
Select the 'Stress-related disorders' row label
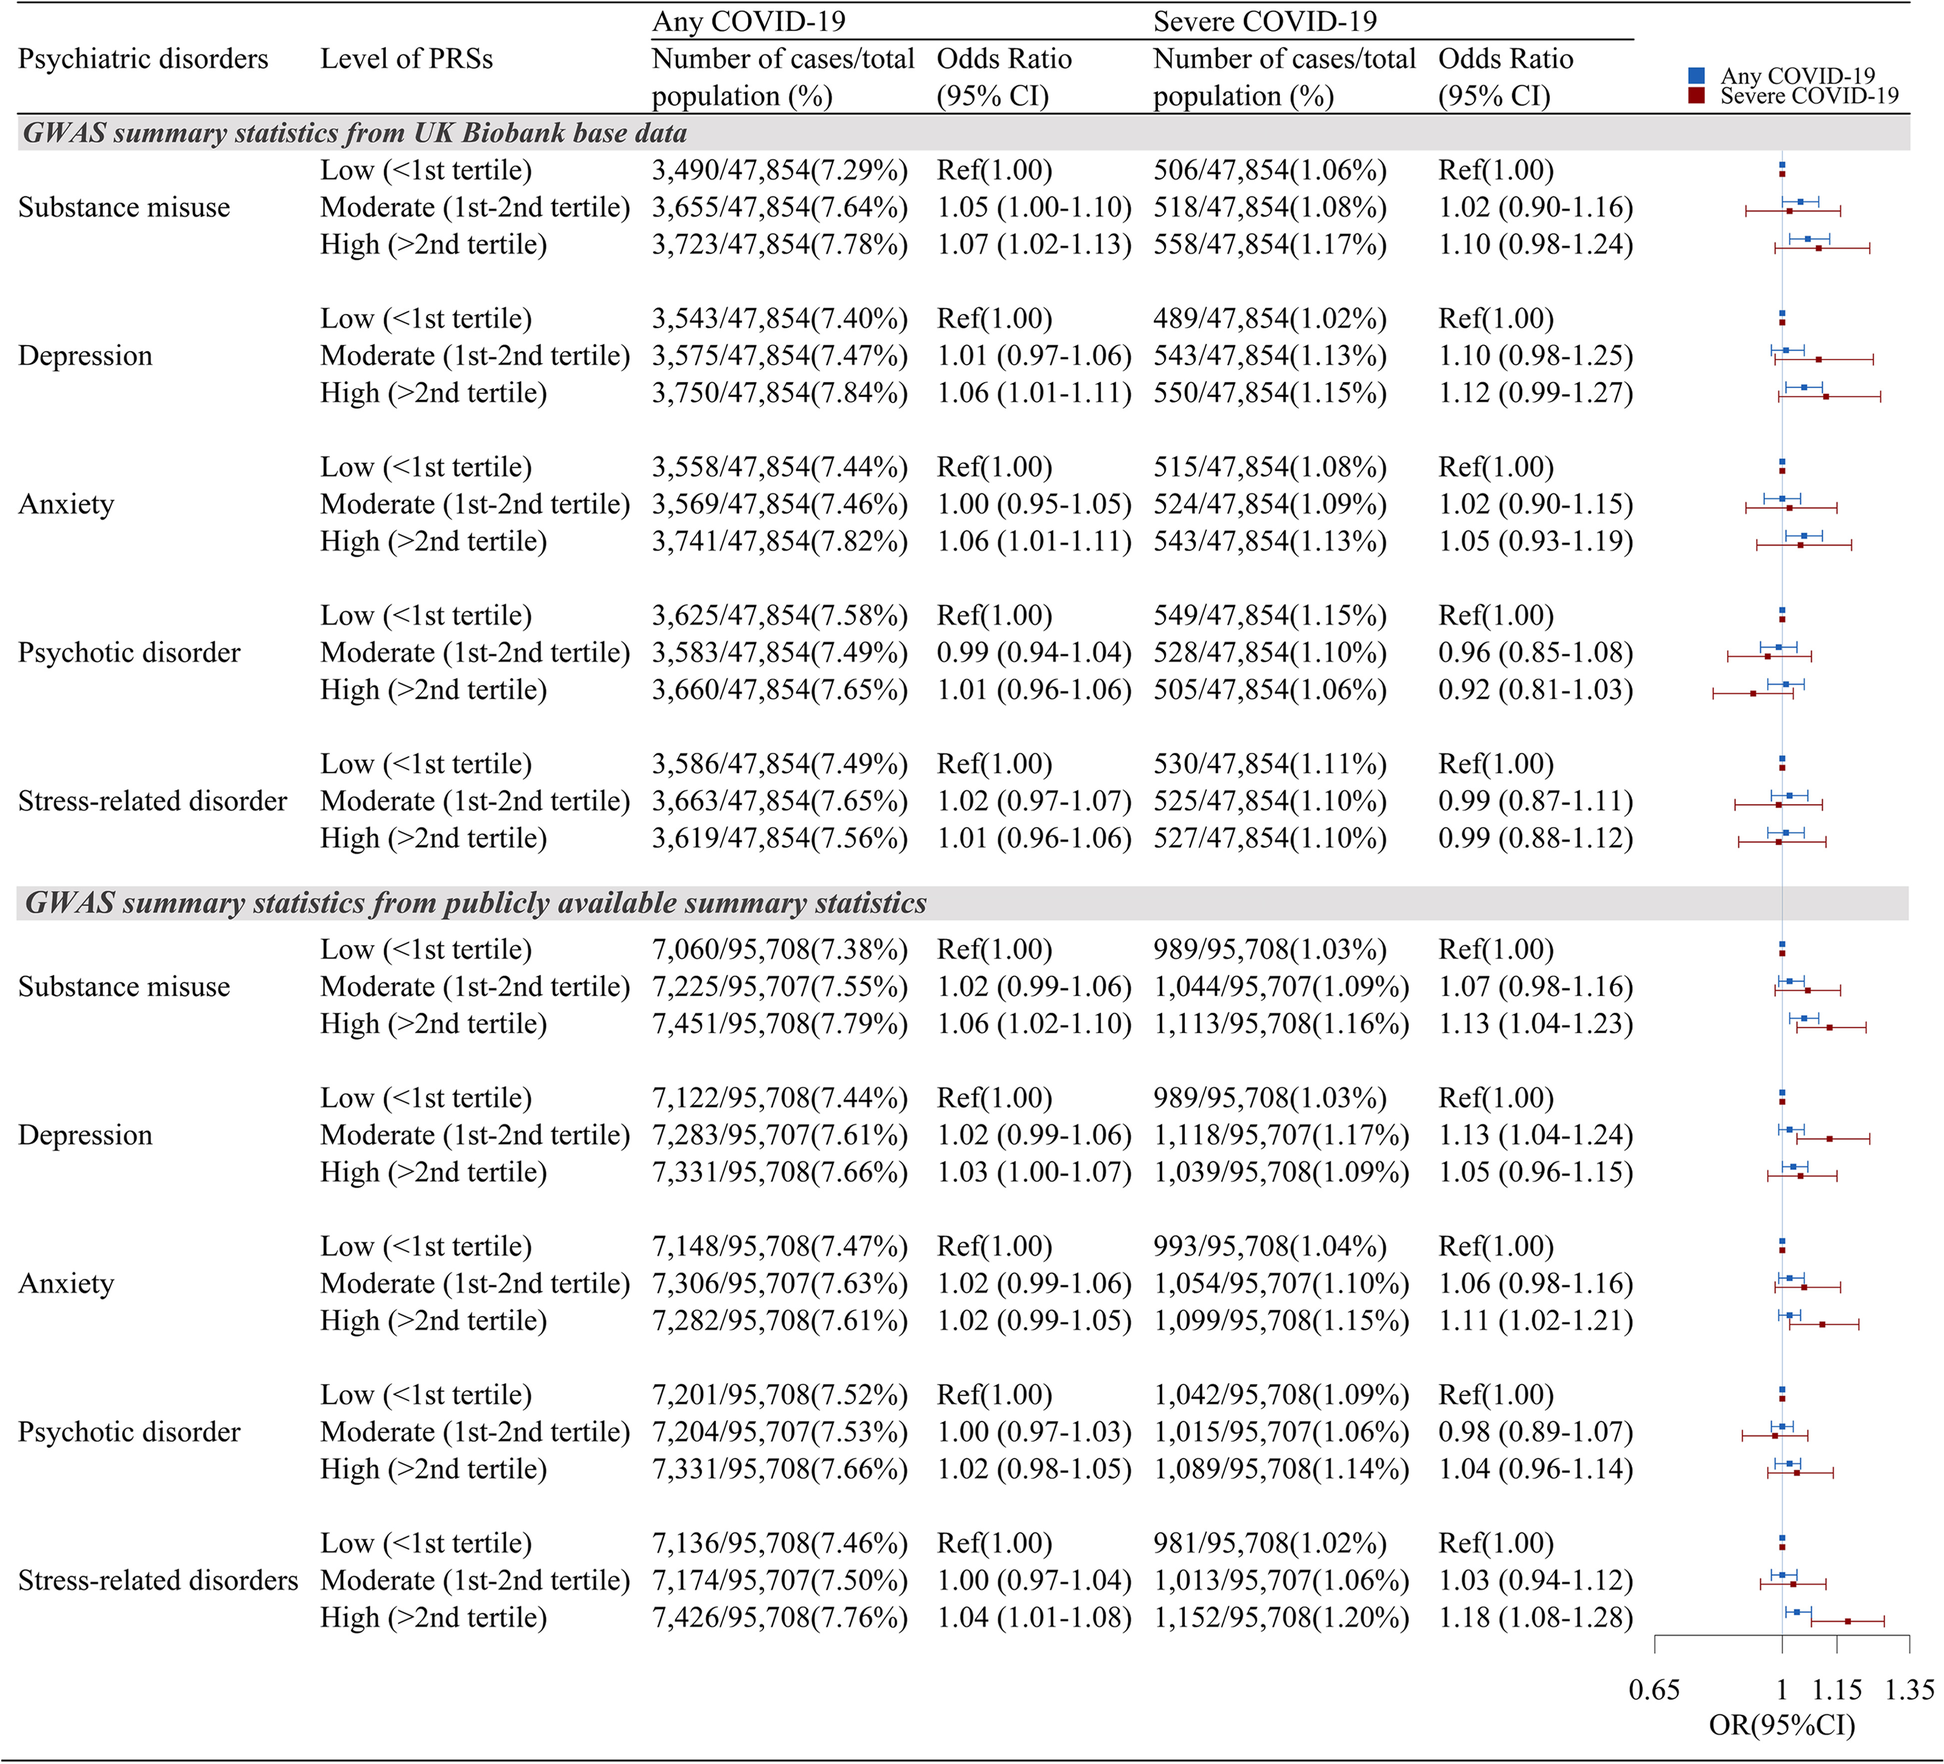click(x=158, y=1580)
